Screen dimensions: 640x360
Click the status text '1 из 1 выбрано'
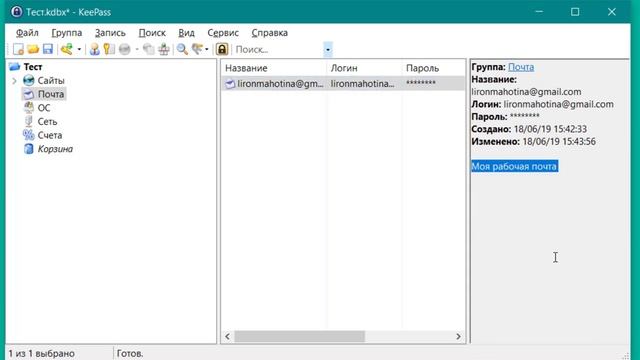pos(42,353)
